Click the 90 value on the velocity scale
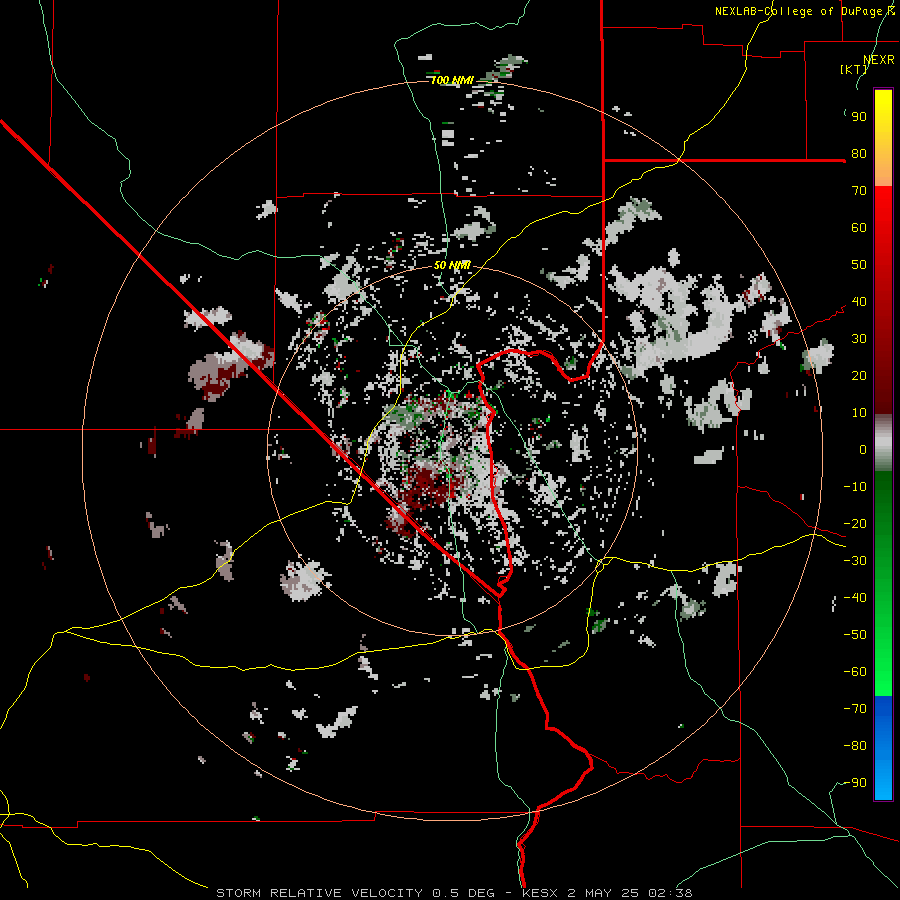Viewport: 900px width, 900px height. [x=859, y=117]
